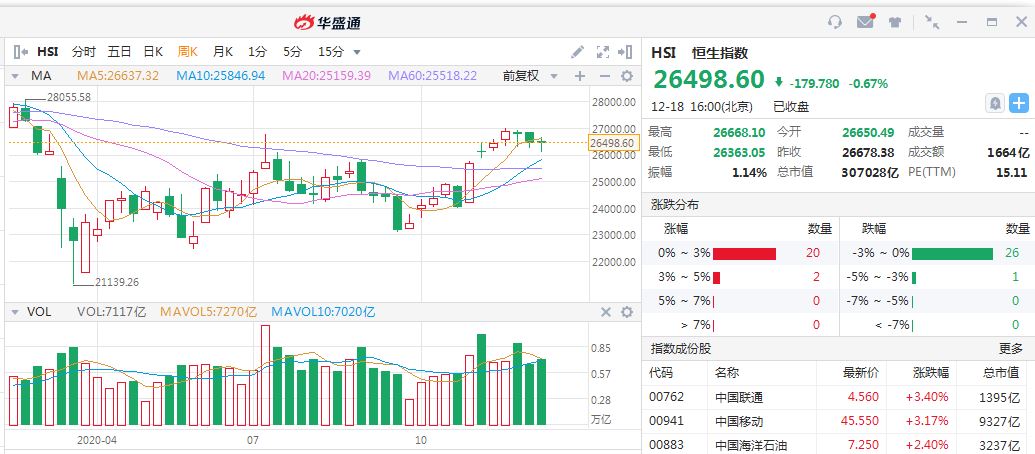1035x454 pixels.
Task: Open the messages envelope icon
Action: tap(865, 22)
